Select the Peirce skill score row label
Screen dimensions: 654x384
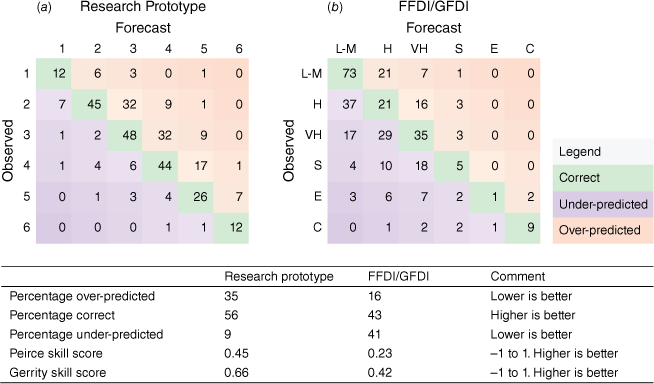[56, 354]
